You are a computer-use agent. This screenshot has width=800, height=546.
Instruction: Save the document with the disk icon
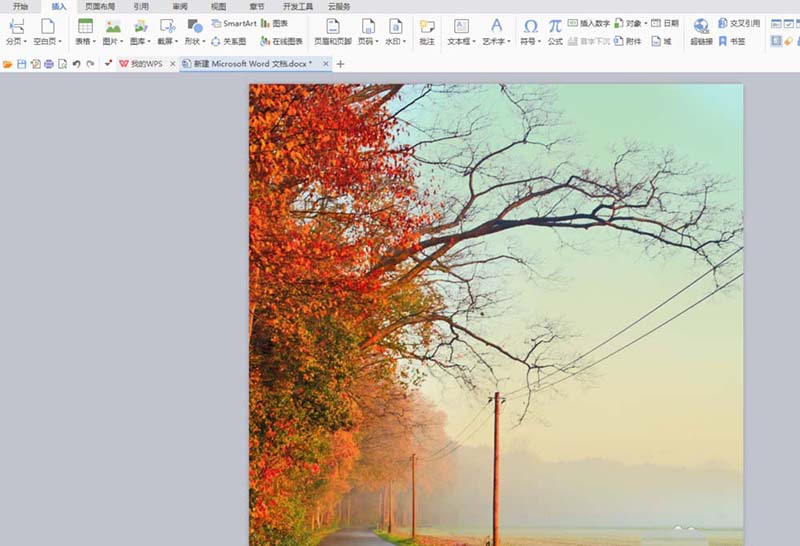[21, 64]
